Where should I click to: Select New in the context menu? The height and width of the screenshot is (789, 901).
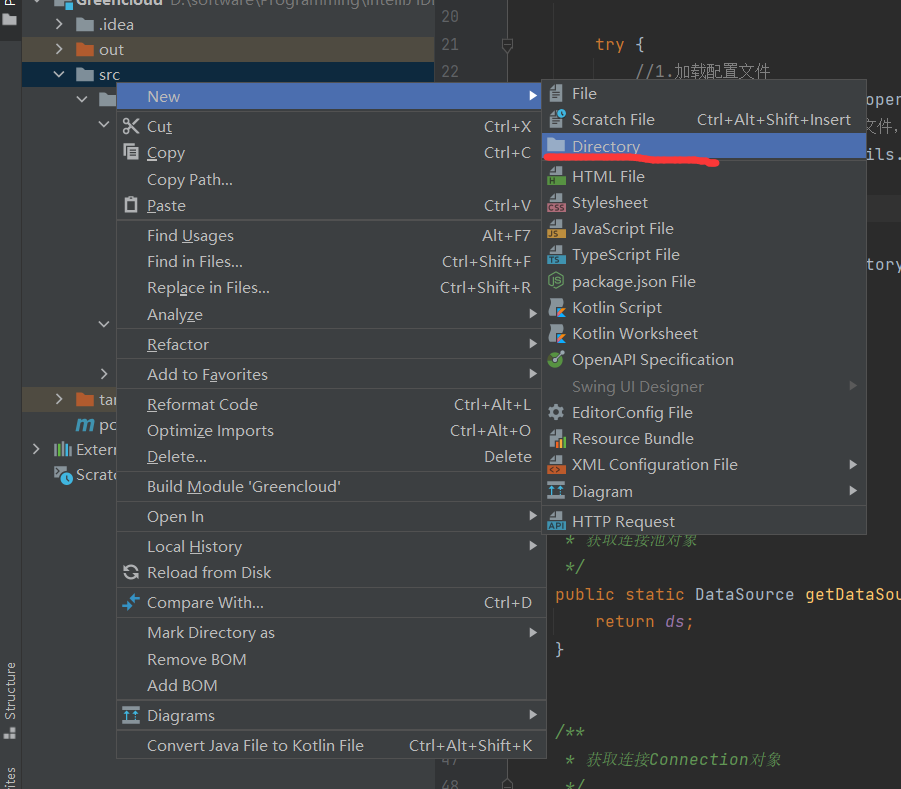331,96
